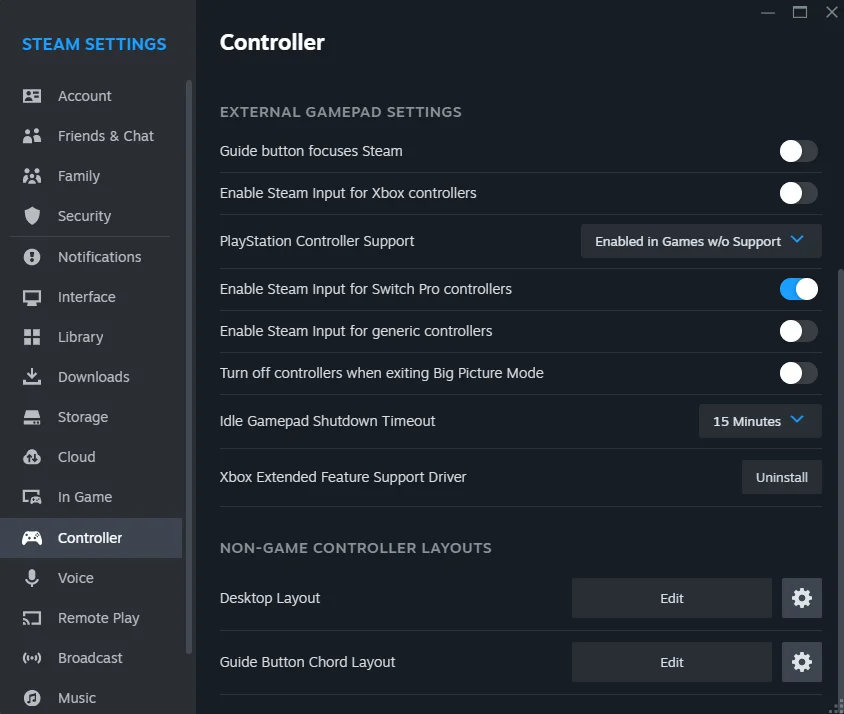Viewport: 844px width, 714px height.
Task: Go to Remote Play settings
Action: (x=91, y=618)
